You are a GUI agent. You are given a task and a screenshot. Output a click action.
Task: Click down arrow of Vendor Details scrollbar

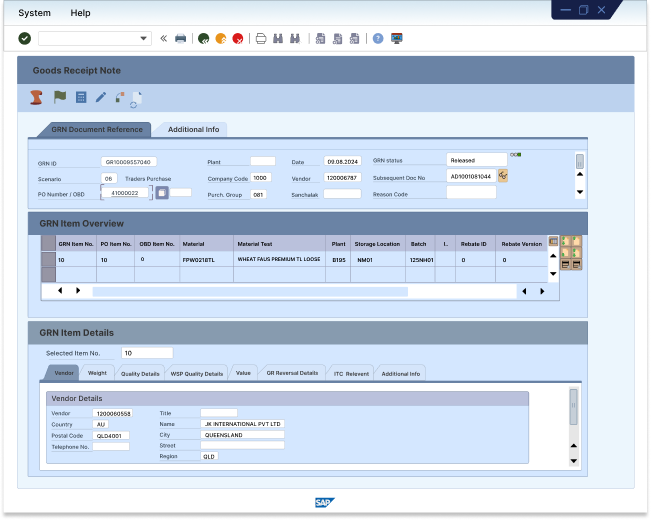point(574,461)
